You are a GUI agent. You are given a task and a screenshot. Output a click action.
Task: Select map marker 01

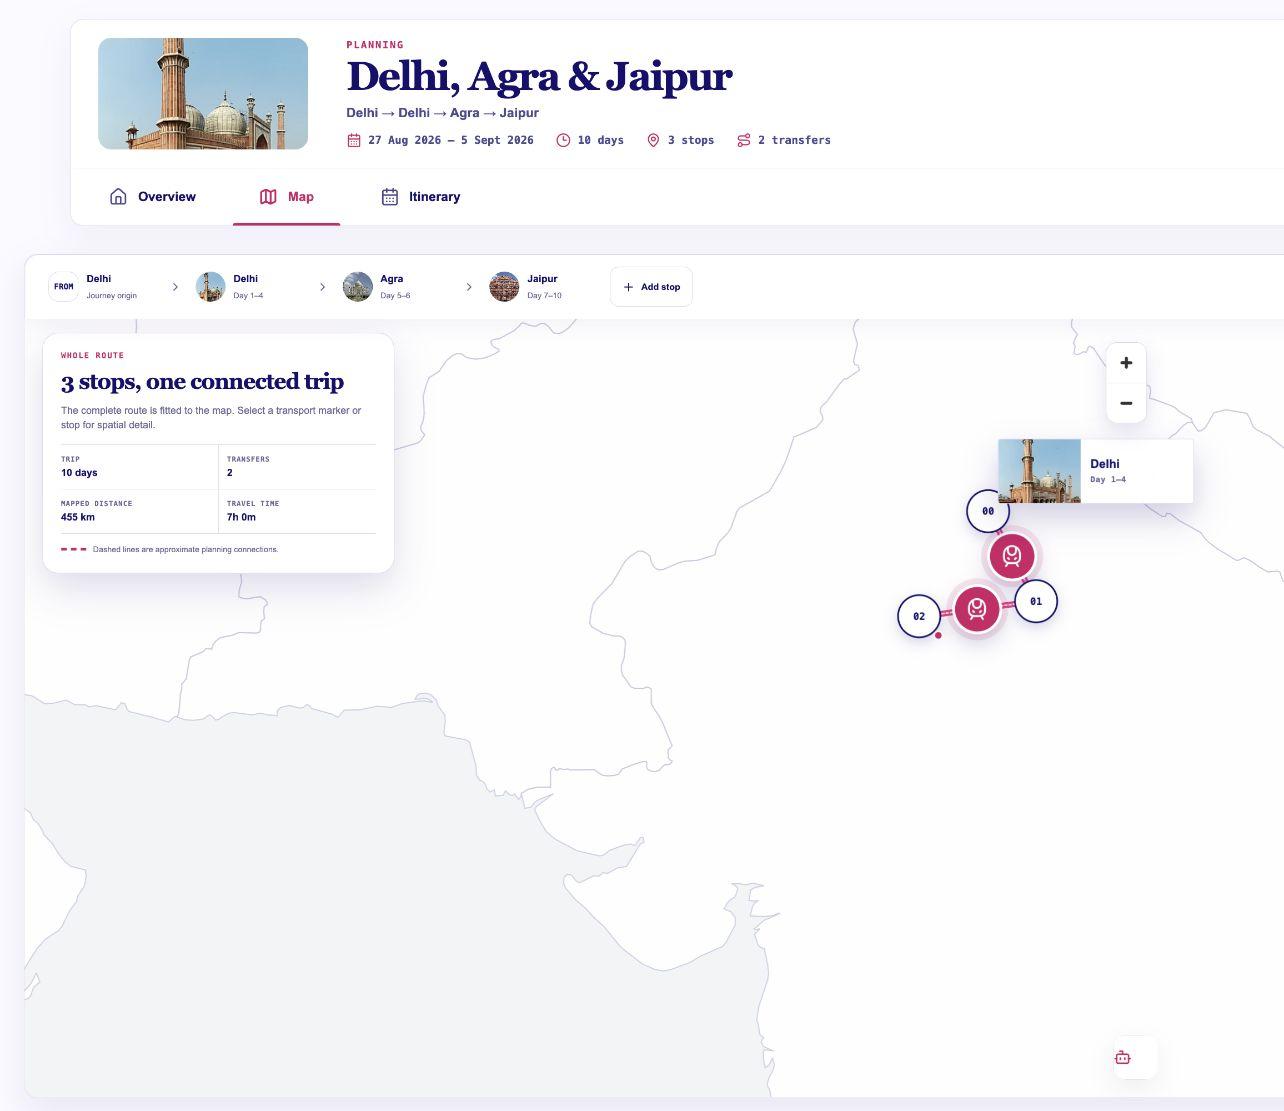(x=1036, y=601)
